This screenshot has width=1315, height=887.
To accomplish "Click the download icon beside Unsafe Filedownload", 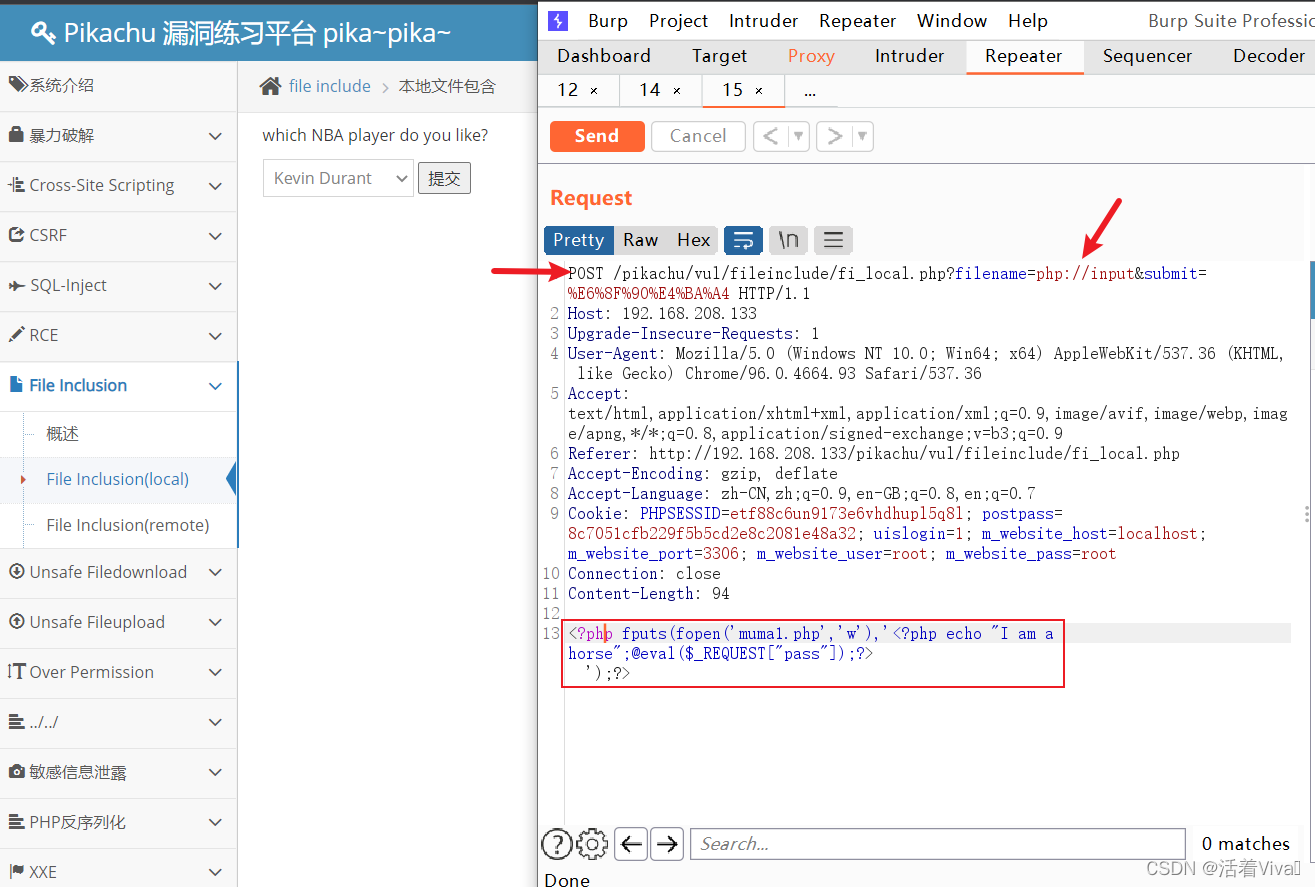I will (x=16, y=572).
